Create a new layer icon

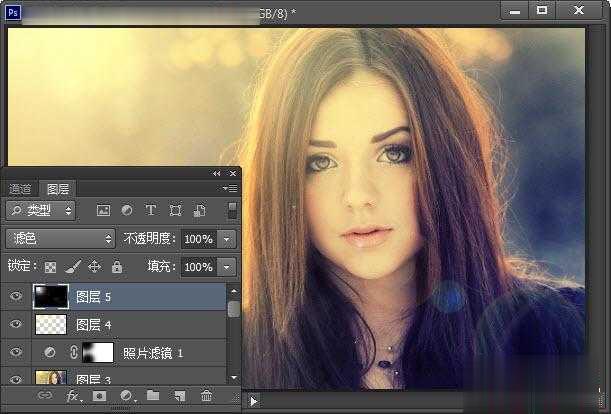coord(180,396)
